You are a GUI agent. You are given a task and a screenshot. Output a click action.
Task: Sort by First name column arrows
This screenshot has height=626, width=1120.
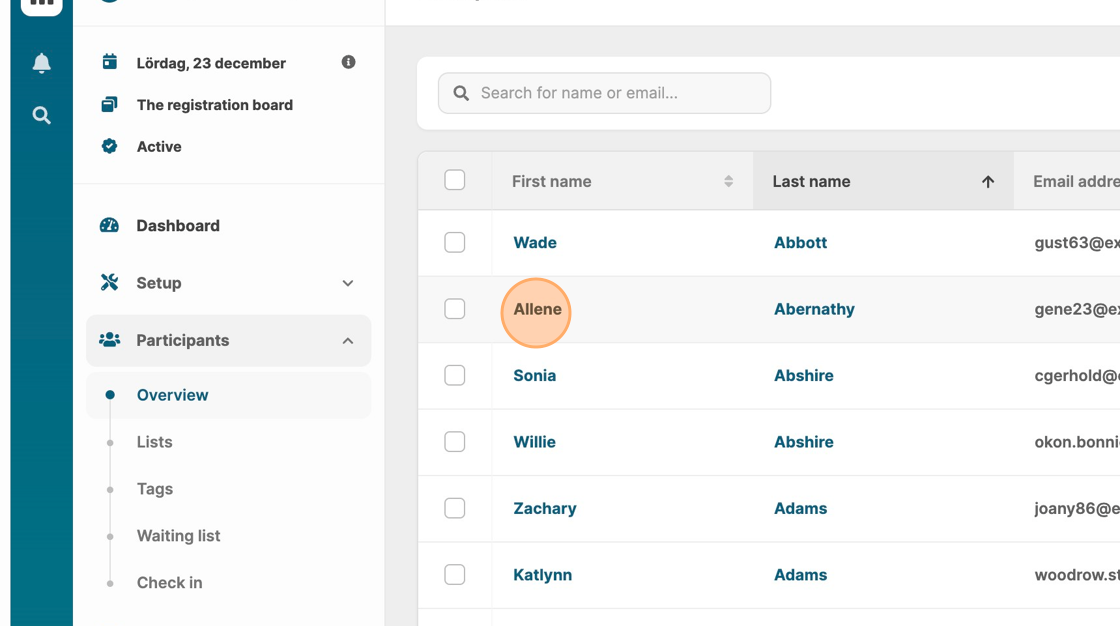(728, 181)
